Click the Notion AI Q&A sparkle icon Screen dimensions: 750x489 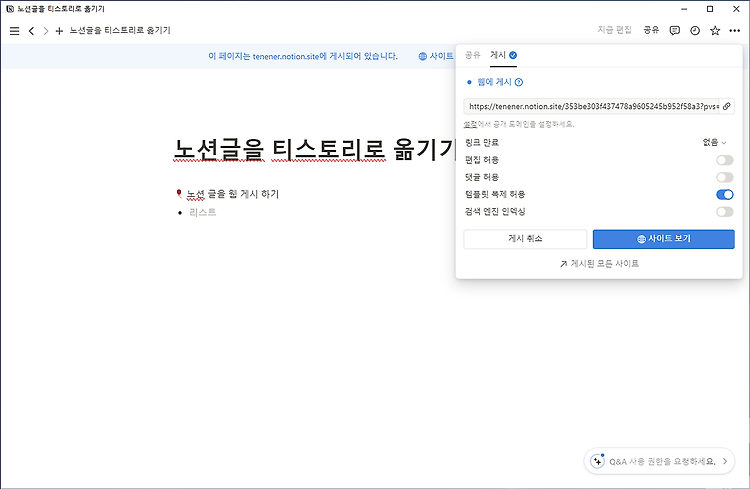point(597,461)
